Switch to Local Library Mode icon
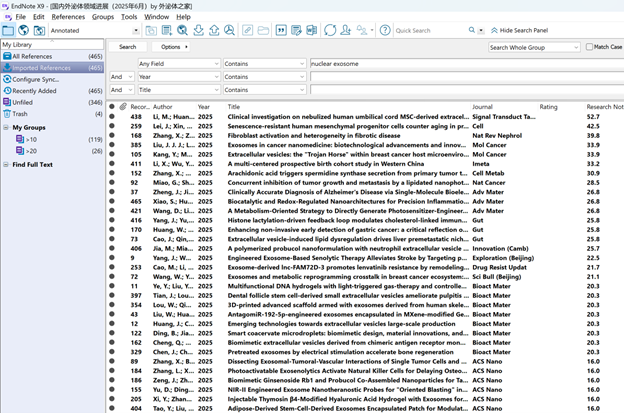Viewport: 624px width, 413px height. (x=8, y=30)
